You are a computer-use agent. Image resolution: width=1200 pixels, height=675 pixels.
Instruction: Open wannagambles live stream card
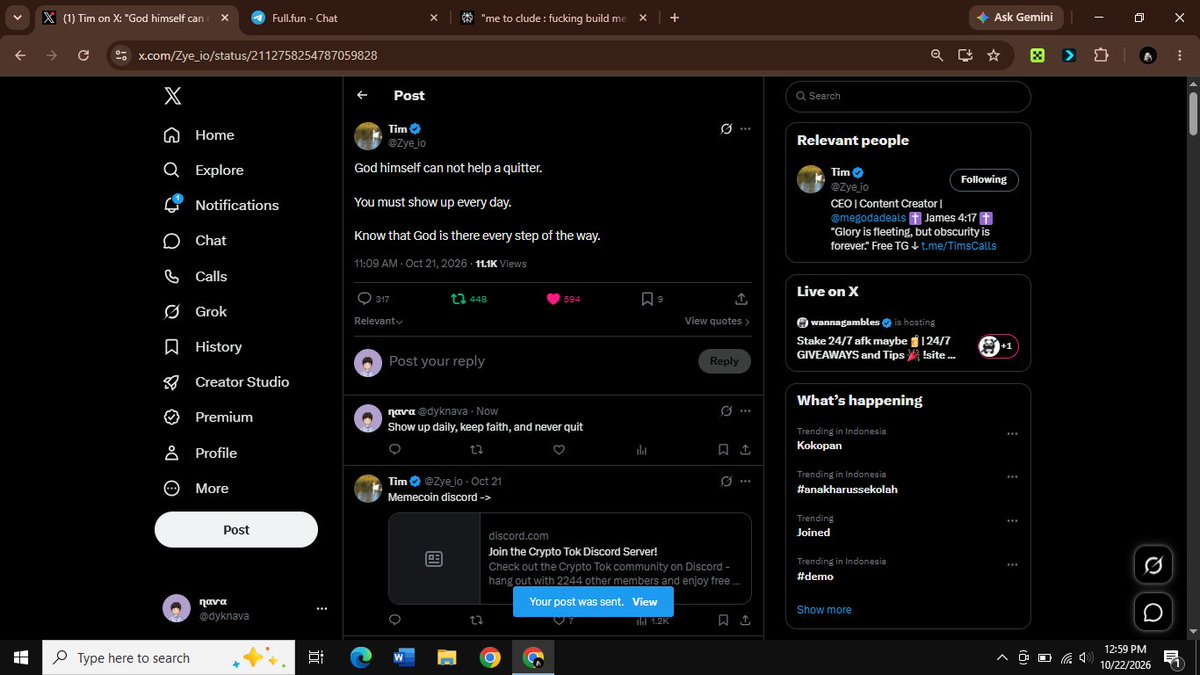(908, 338)
